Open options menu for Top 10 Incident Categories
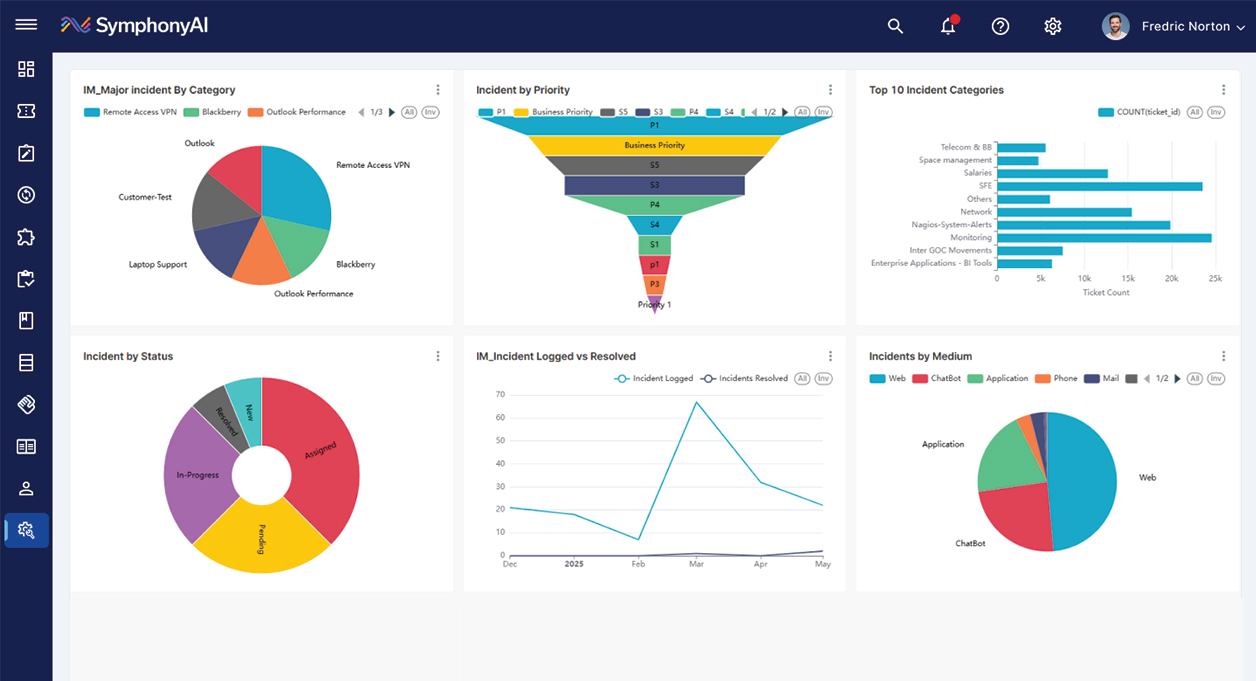The width and height of the screenshot is (1256, 681). coord(1223,90)
